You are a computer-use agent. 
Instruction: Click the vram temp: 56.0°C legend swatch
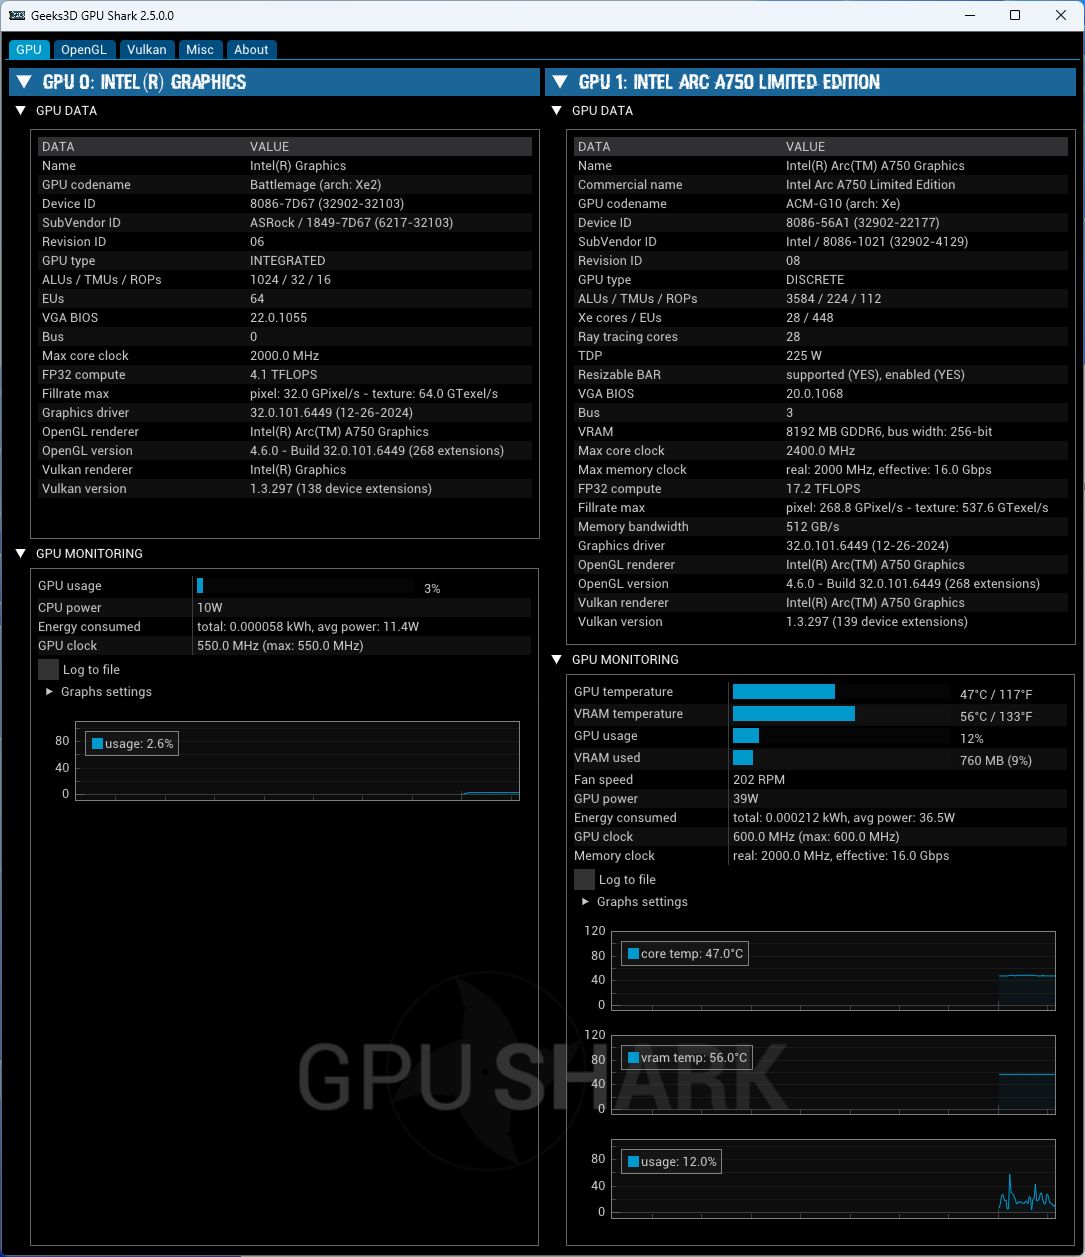point(633,1058)
